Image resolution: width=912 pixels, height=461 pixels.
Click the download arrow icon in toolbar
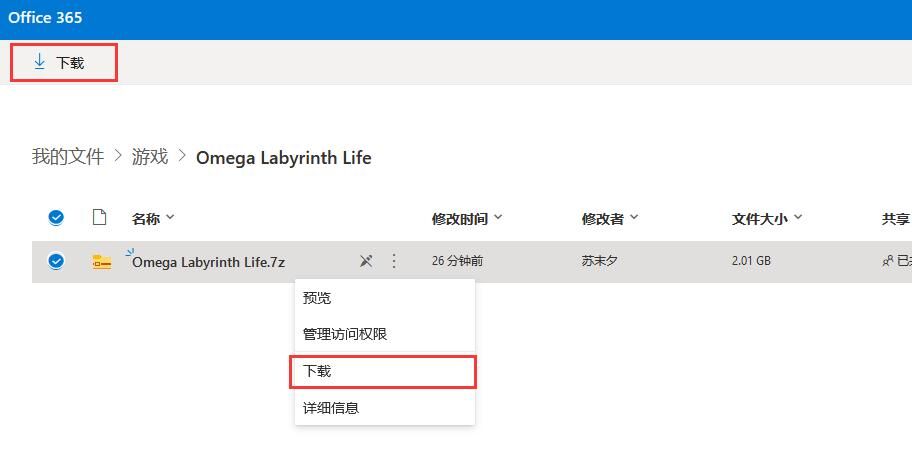tap(40, 62)
